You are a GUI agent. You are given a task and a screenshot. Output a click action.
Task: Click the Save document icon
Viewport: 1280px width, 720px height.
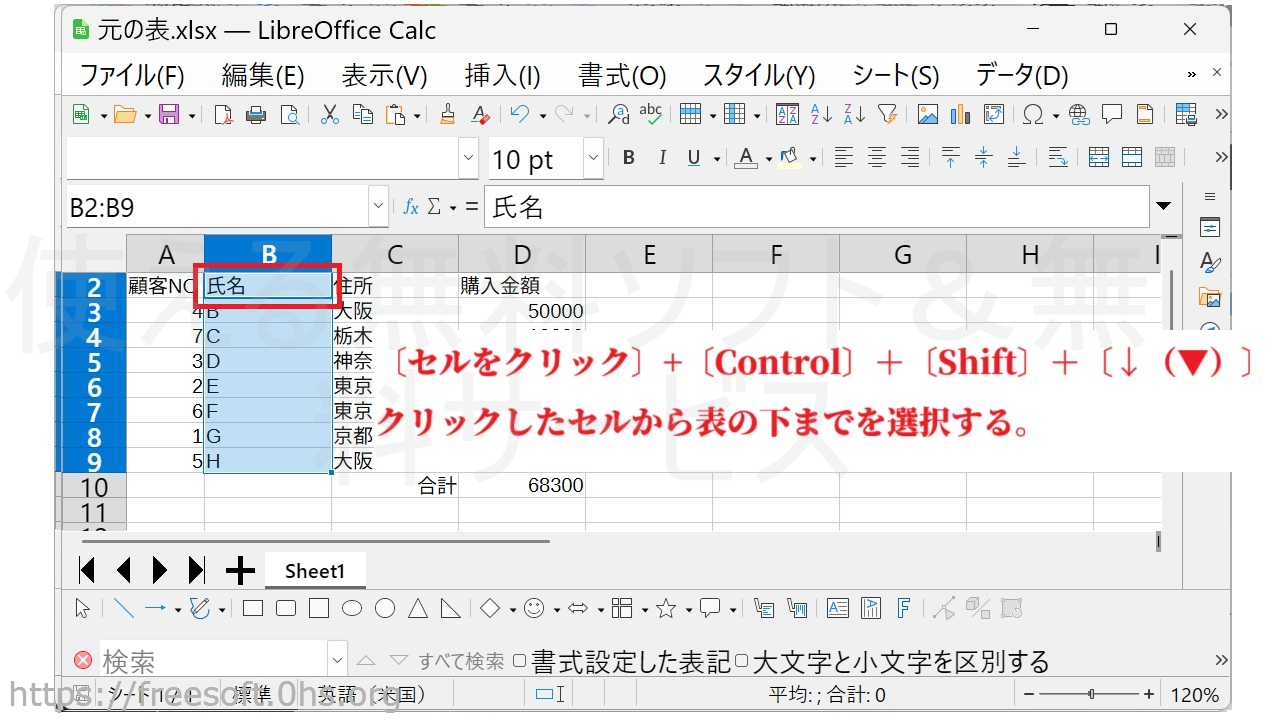coord(169,114)
